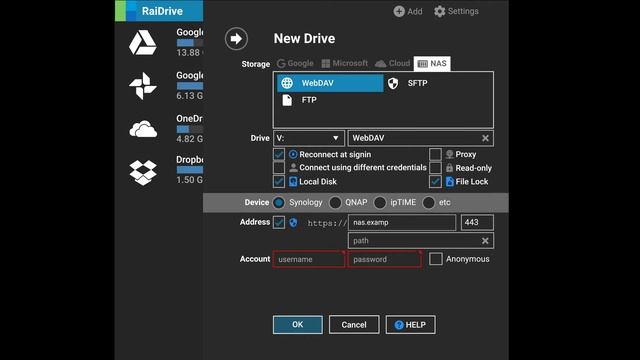The width and height of the screenshot is (640, 360).
Task: Select the etc device radio button
Action: 429,202
